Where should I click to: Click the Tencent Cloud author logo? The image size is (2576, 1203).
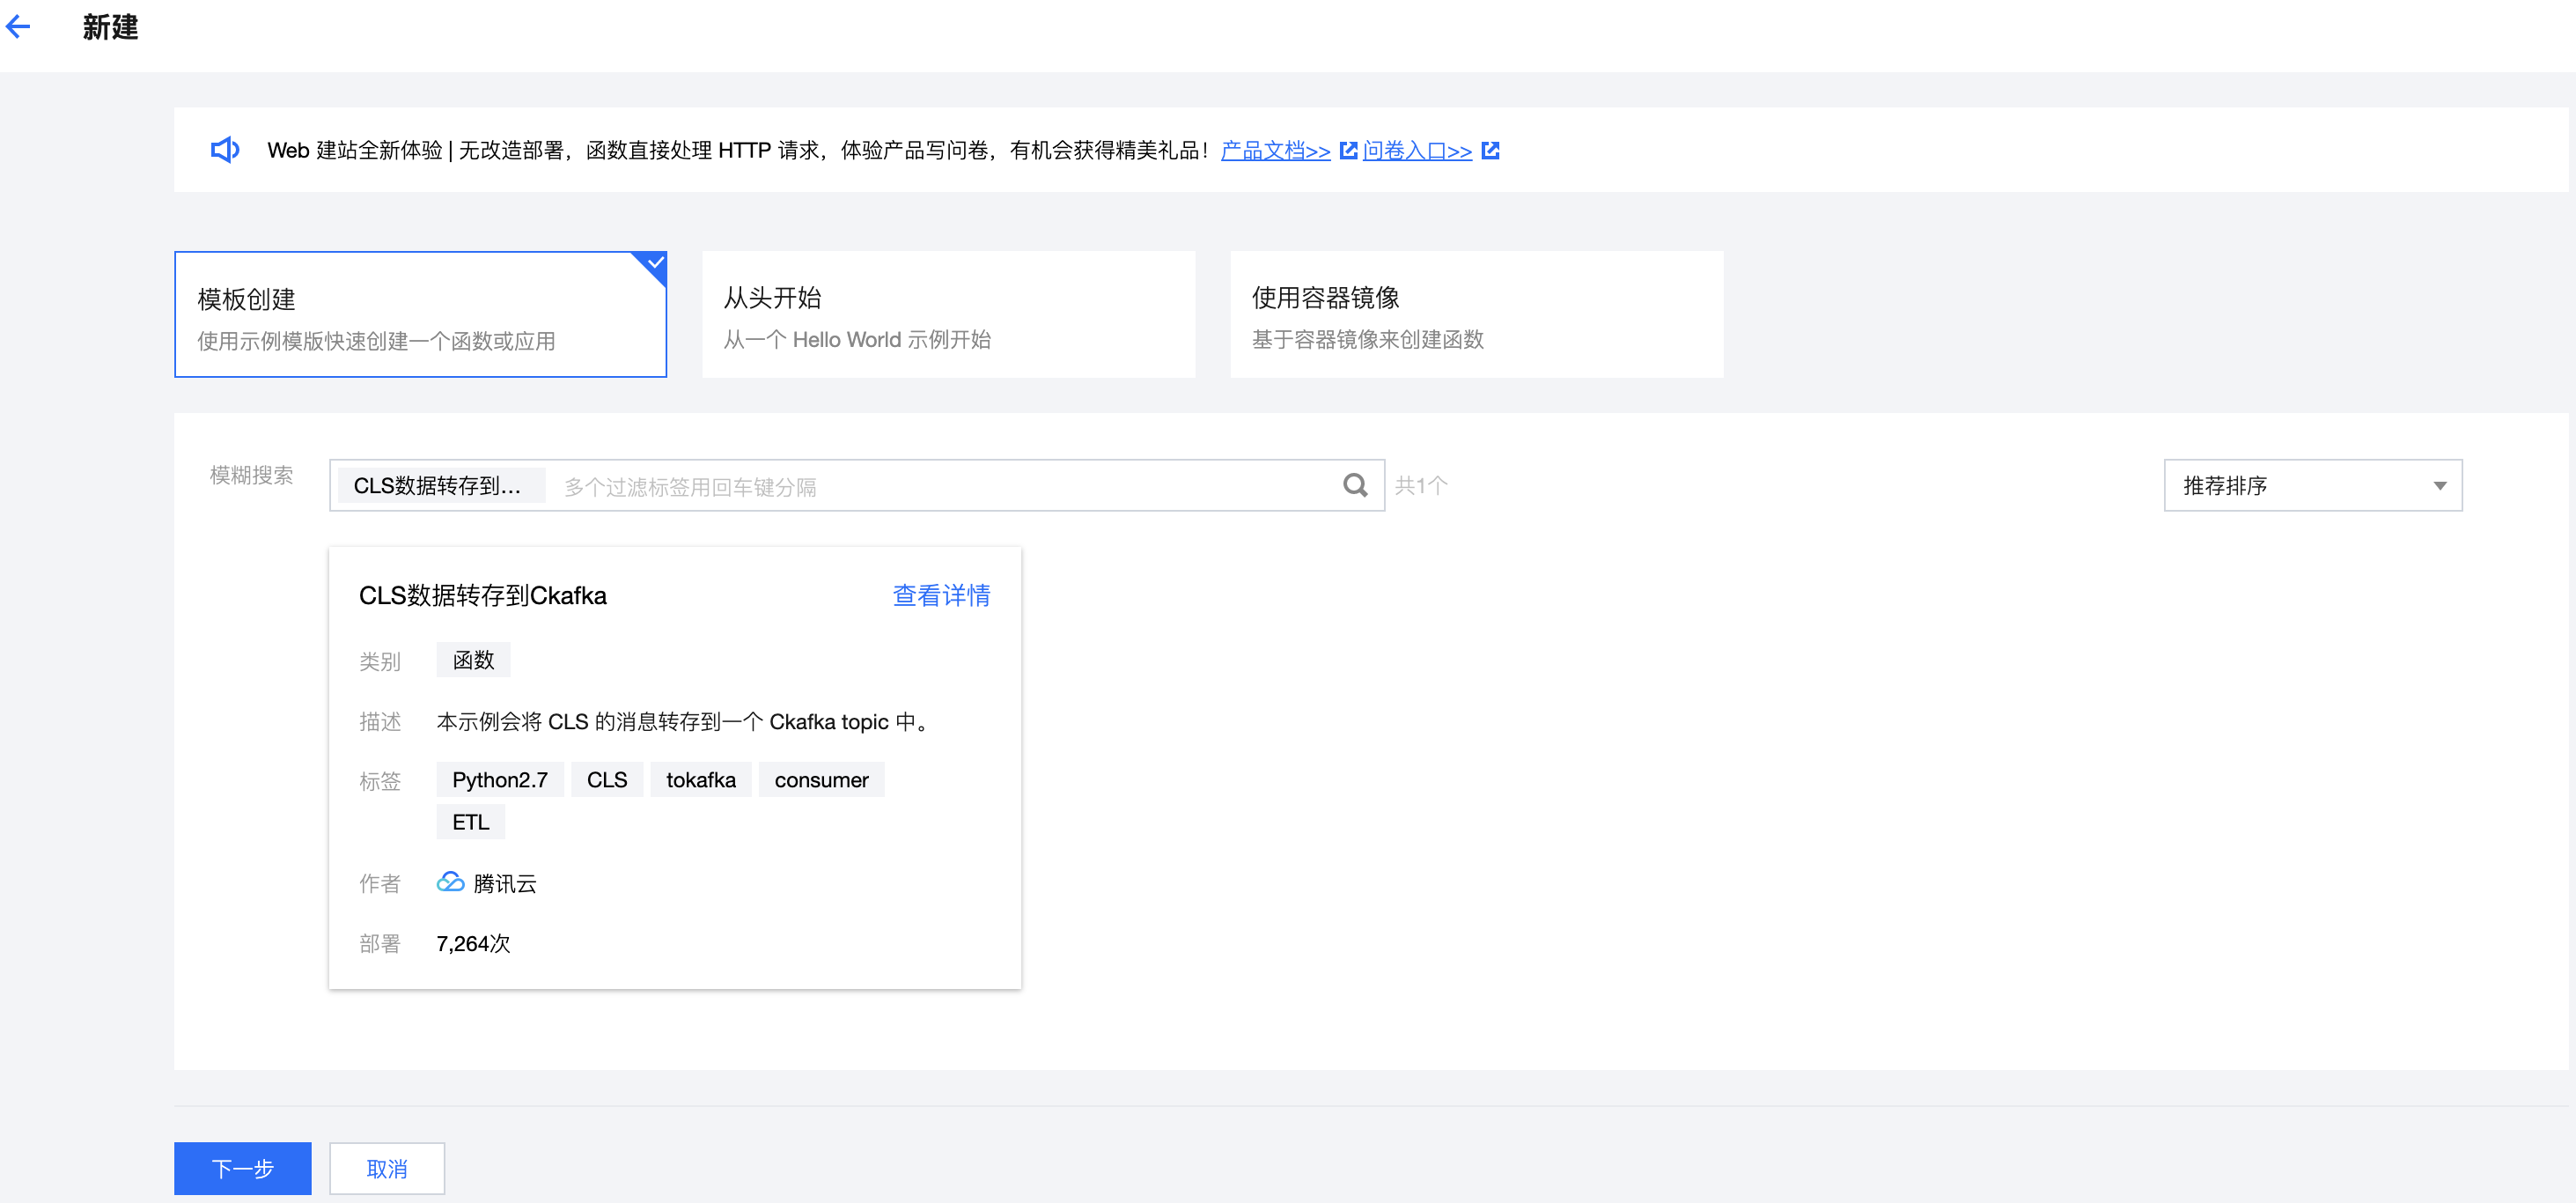[x=450, y=882]
